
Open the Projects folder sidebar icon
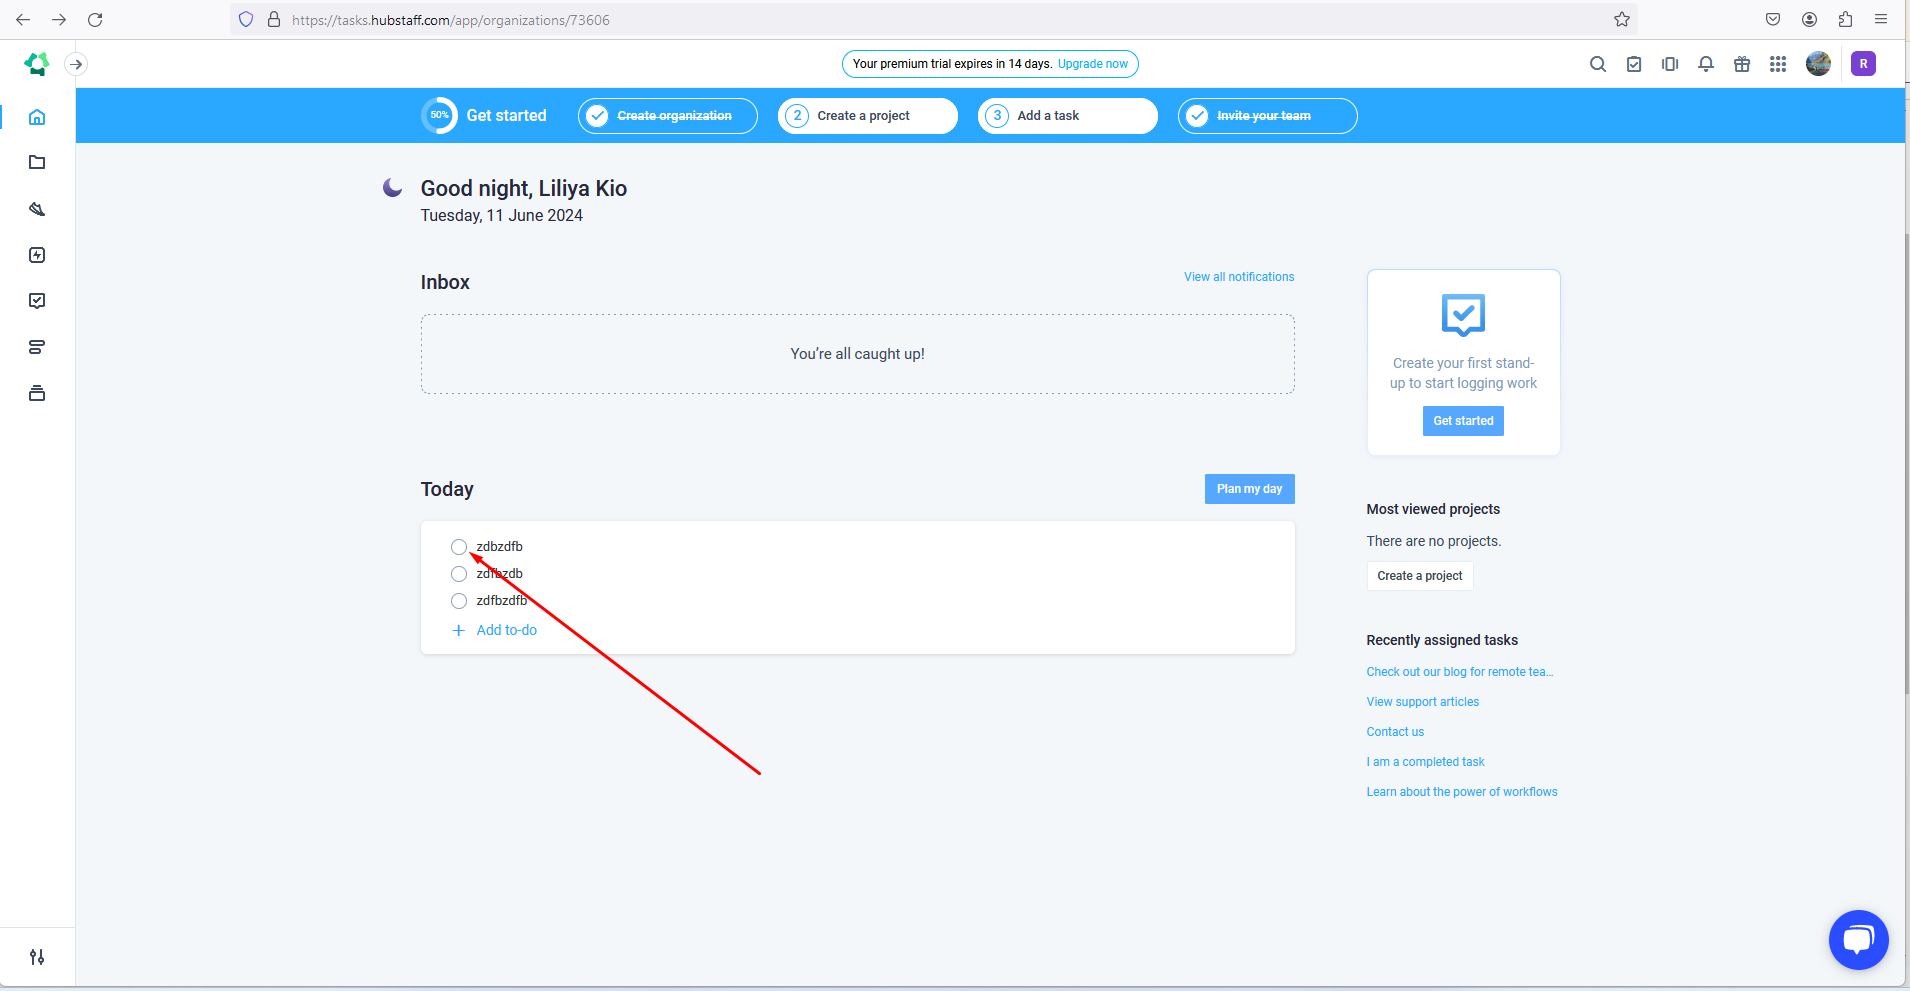tap(37, 162)
